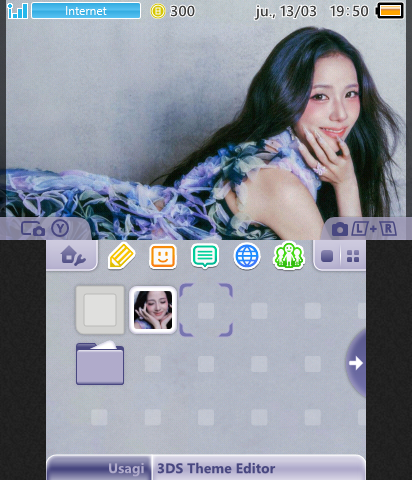Click the date ju., 13/03
The height and width of the screenshot is (480, 412).
(x=286, y=12)
